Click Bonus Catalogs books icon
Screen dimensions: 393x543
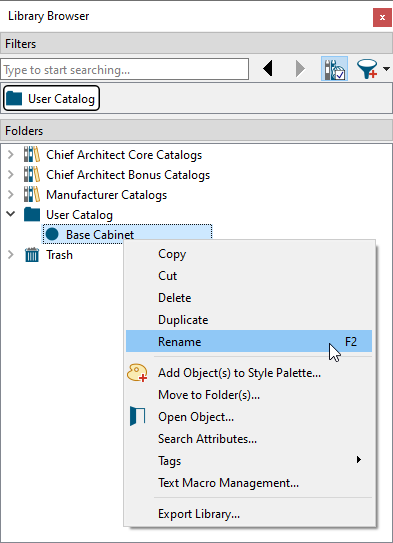[32, 175]
